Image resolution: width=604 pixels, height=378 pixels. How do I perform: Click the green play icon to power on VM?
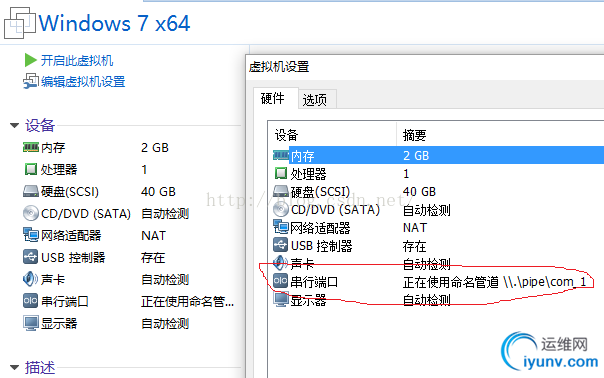coord(30,60)
